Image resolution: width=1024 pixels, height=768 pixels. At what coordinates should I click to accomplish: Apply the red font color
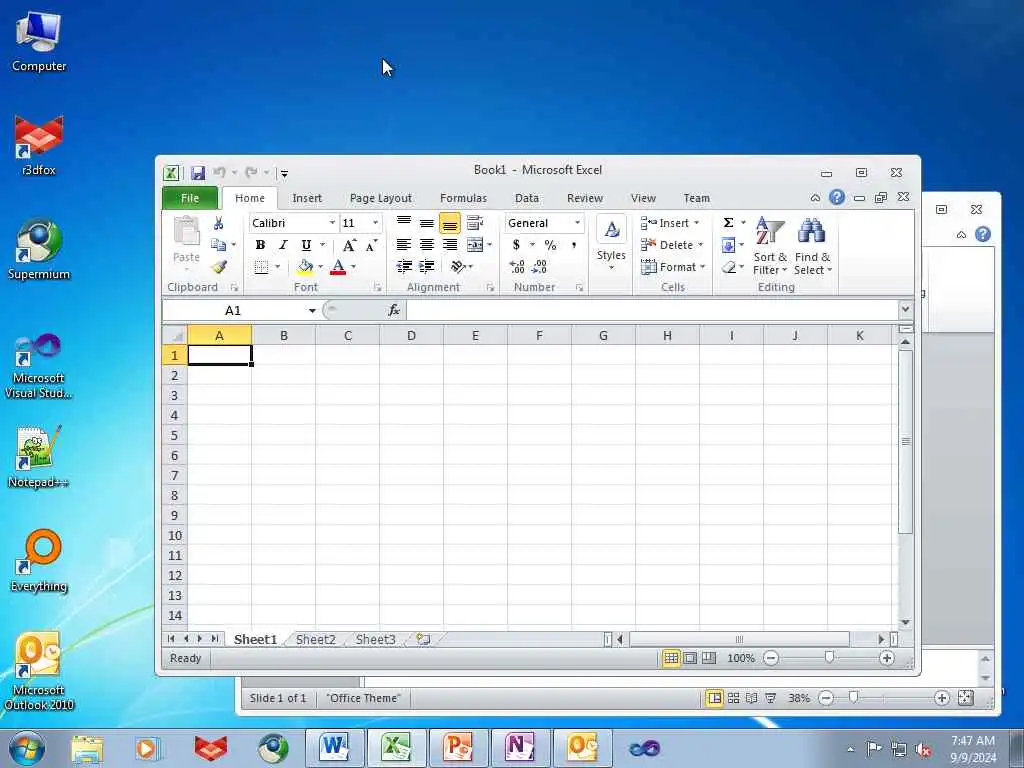[x=338, y=266]
